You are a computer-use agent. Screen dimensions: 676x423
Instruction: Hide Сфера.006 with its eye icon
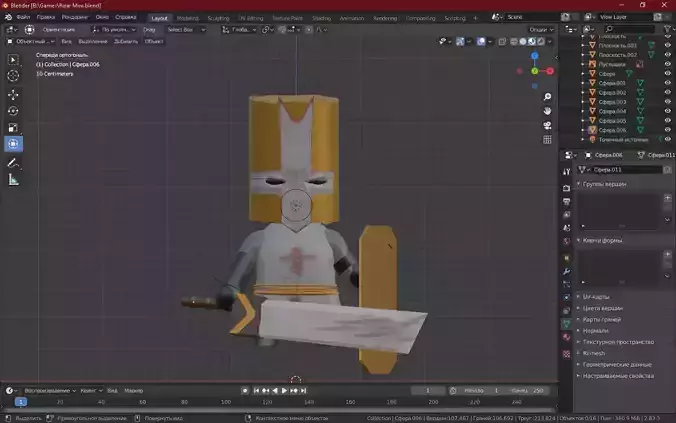click(667, 130)
